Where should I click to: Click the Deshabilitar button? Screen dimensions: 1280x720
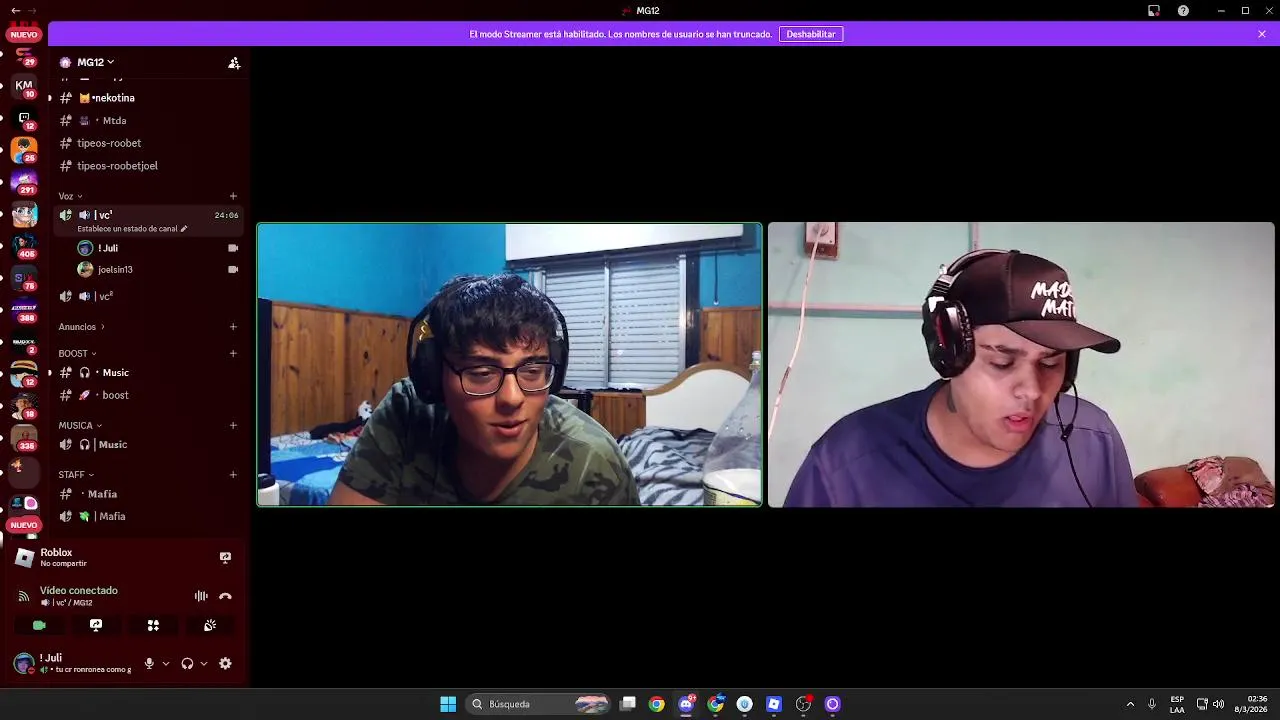pyautogui.click(x=811, y=34)
